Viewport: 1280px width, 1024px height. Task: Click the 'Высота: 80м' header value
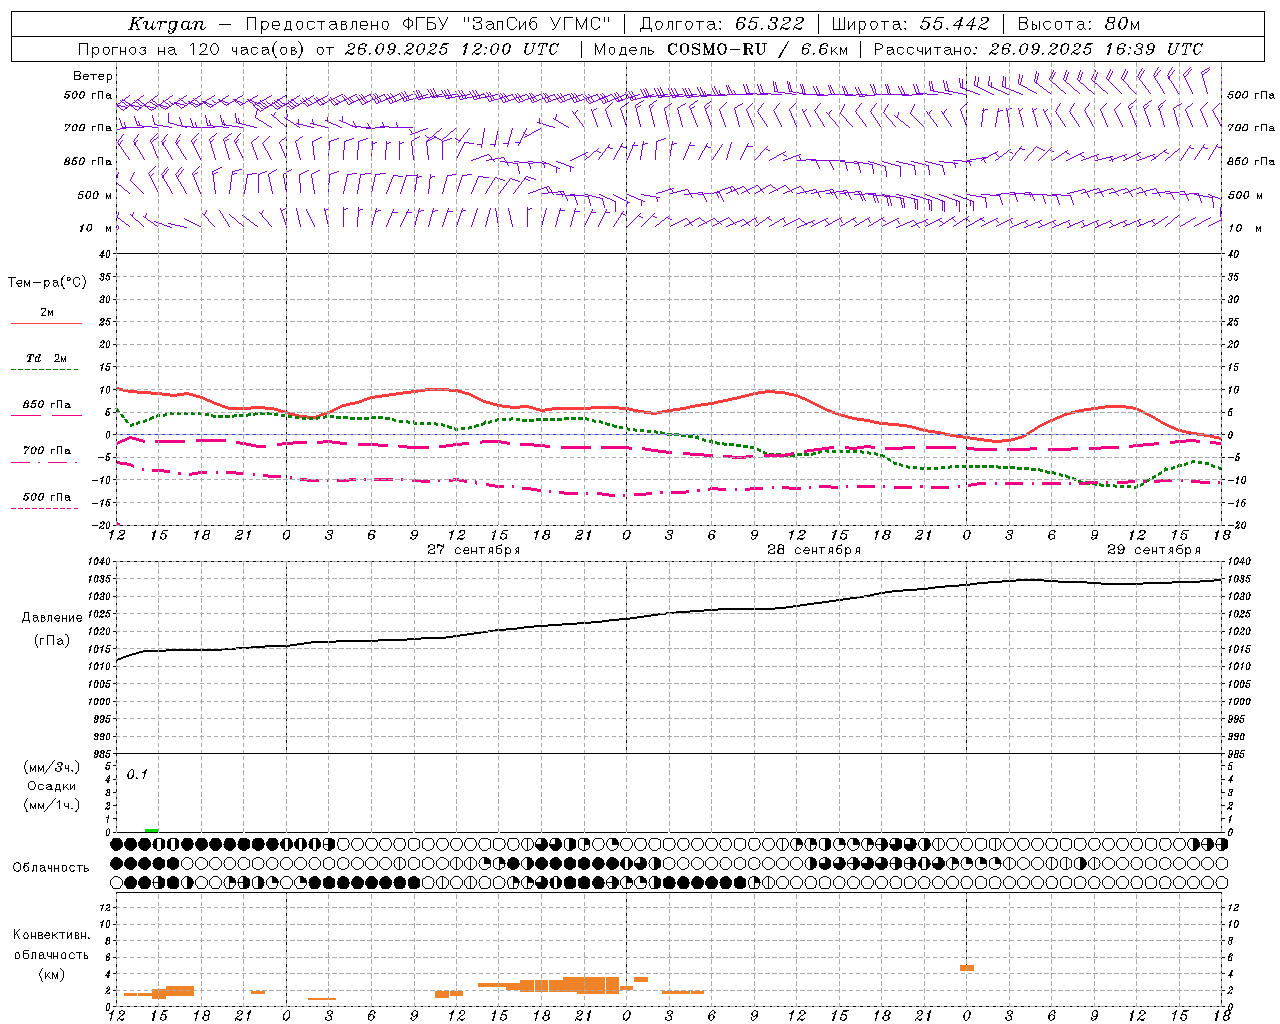[1079, 24]
